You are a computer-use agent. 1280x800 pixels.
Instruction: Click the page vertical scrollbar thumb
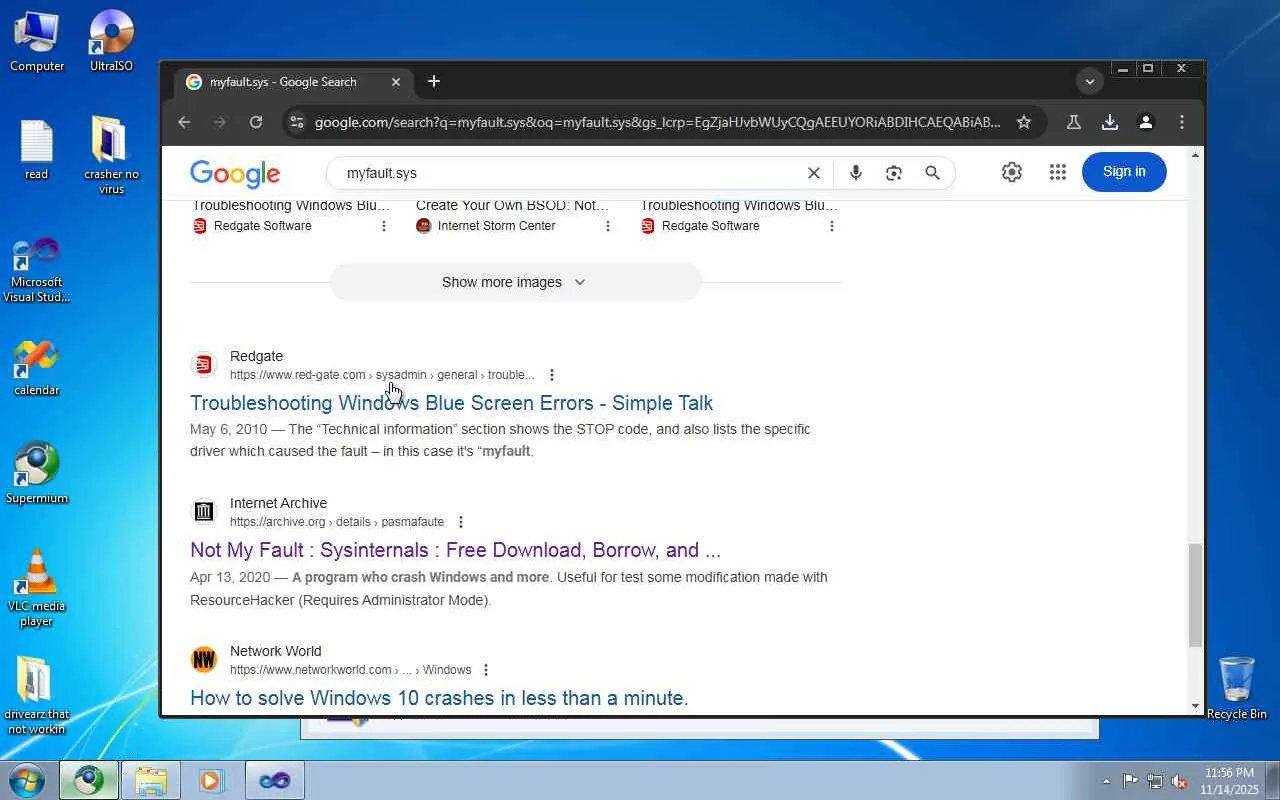tap(1195, 595)
